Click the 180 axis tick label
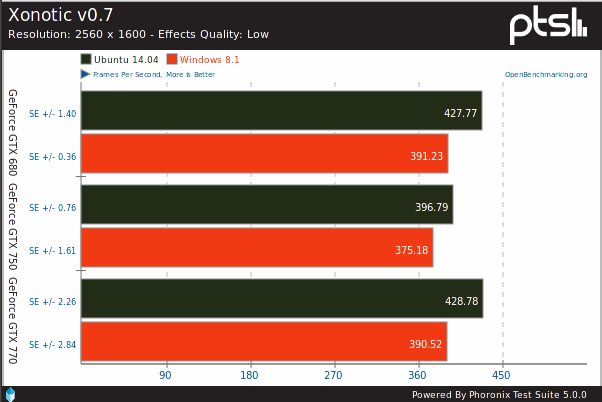This screenshot has width=602, height=402. (250, 375)
